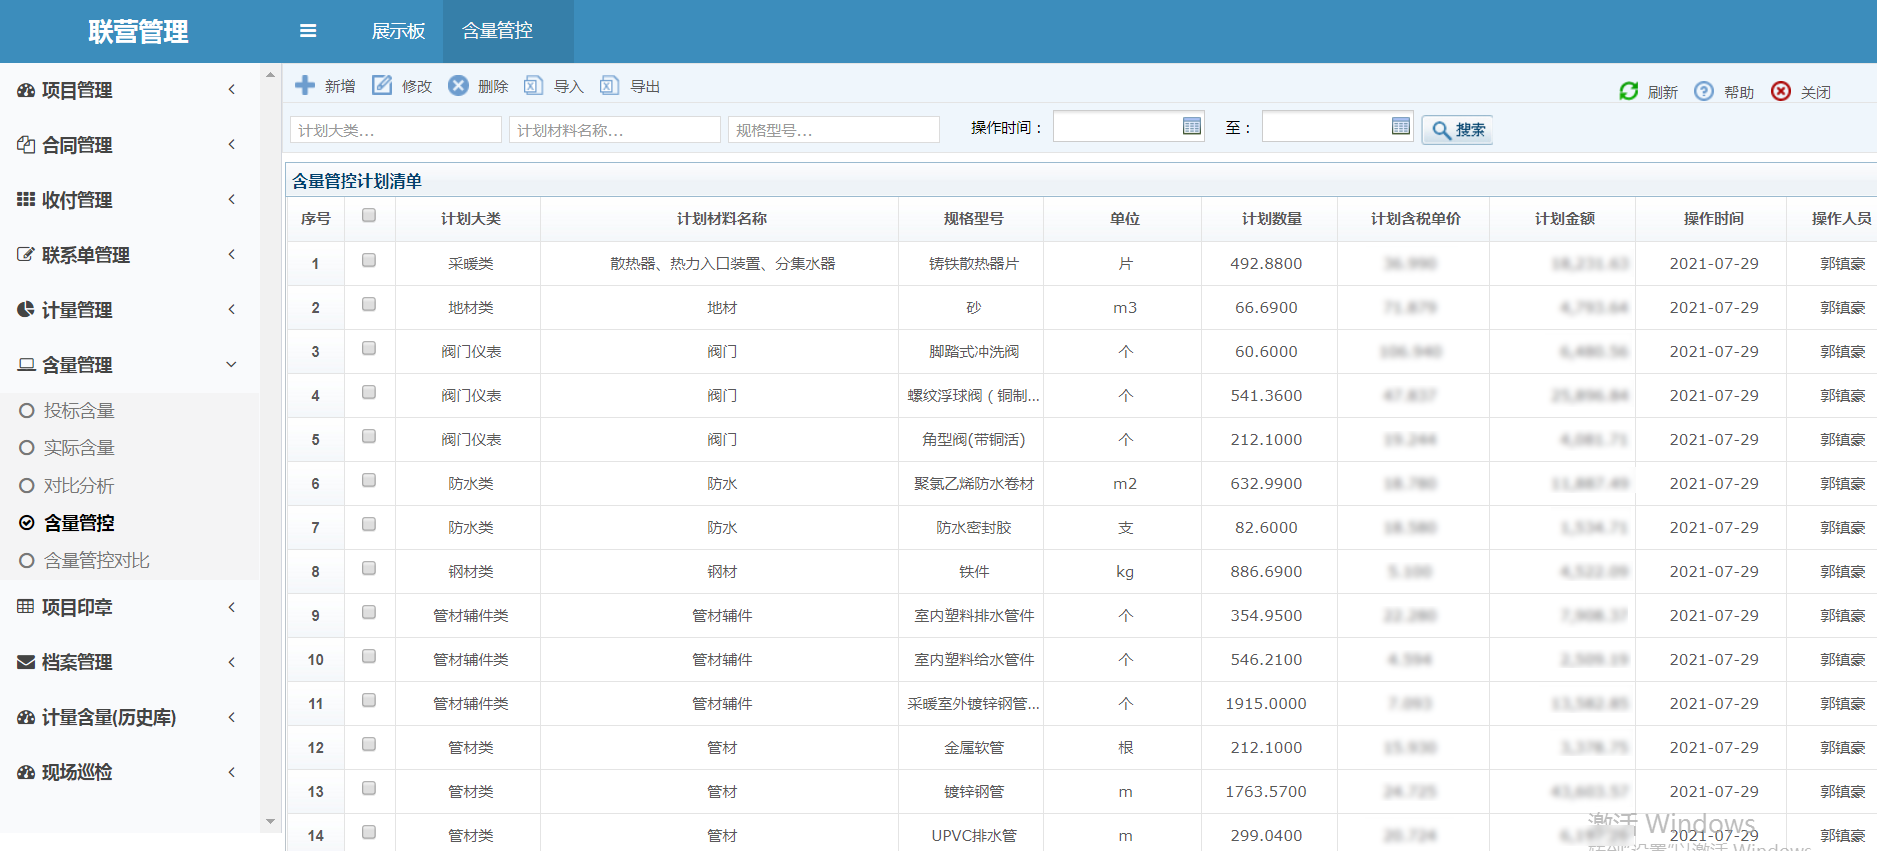
Task: Check the row 2 地材类 checkbox
Action: pyautogui.click(x=369, y=304)
